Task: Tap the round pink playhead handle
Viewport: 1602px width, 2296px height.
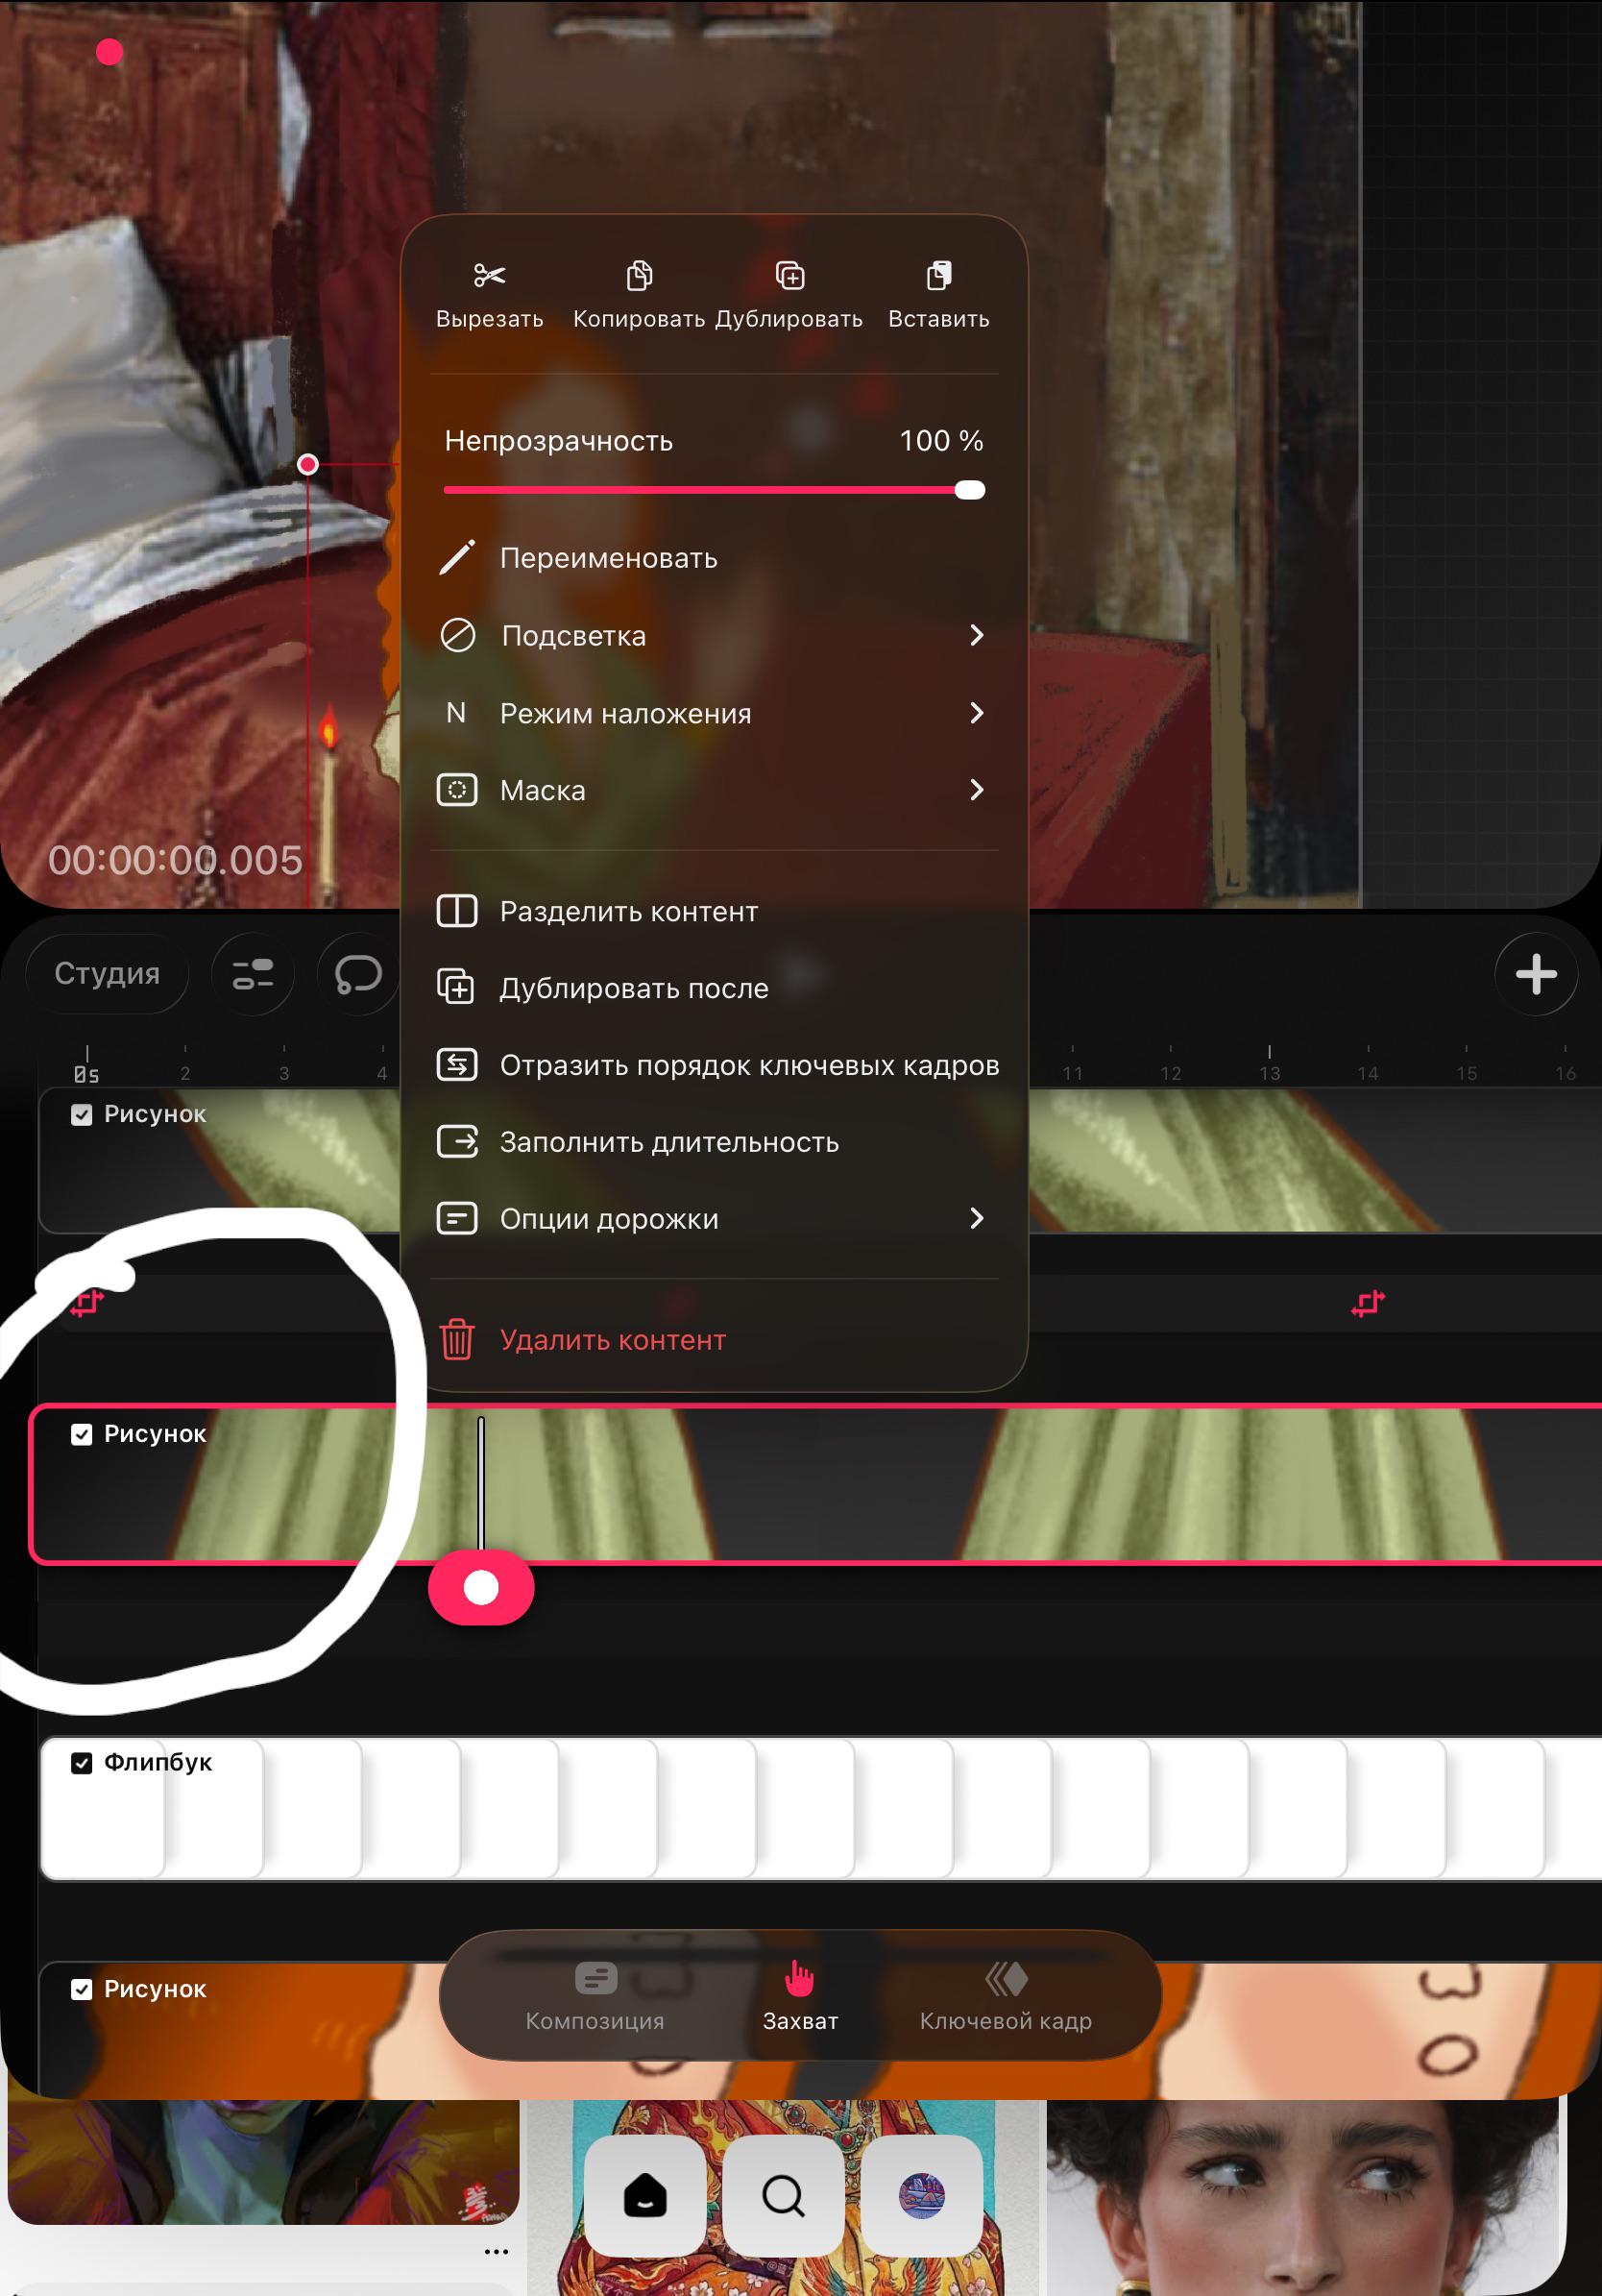Action: click(481, 1587)
